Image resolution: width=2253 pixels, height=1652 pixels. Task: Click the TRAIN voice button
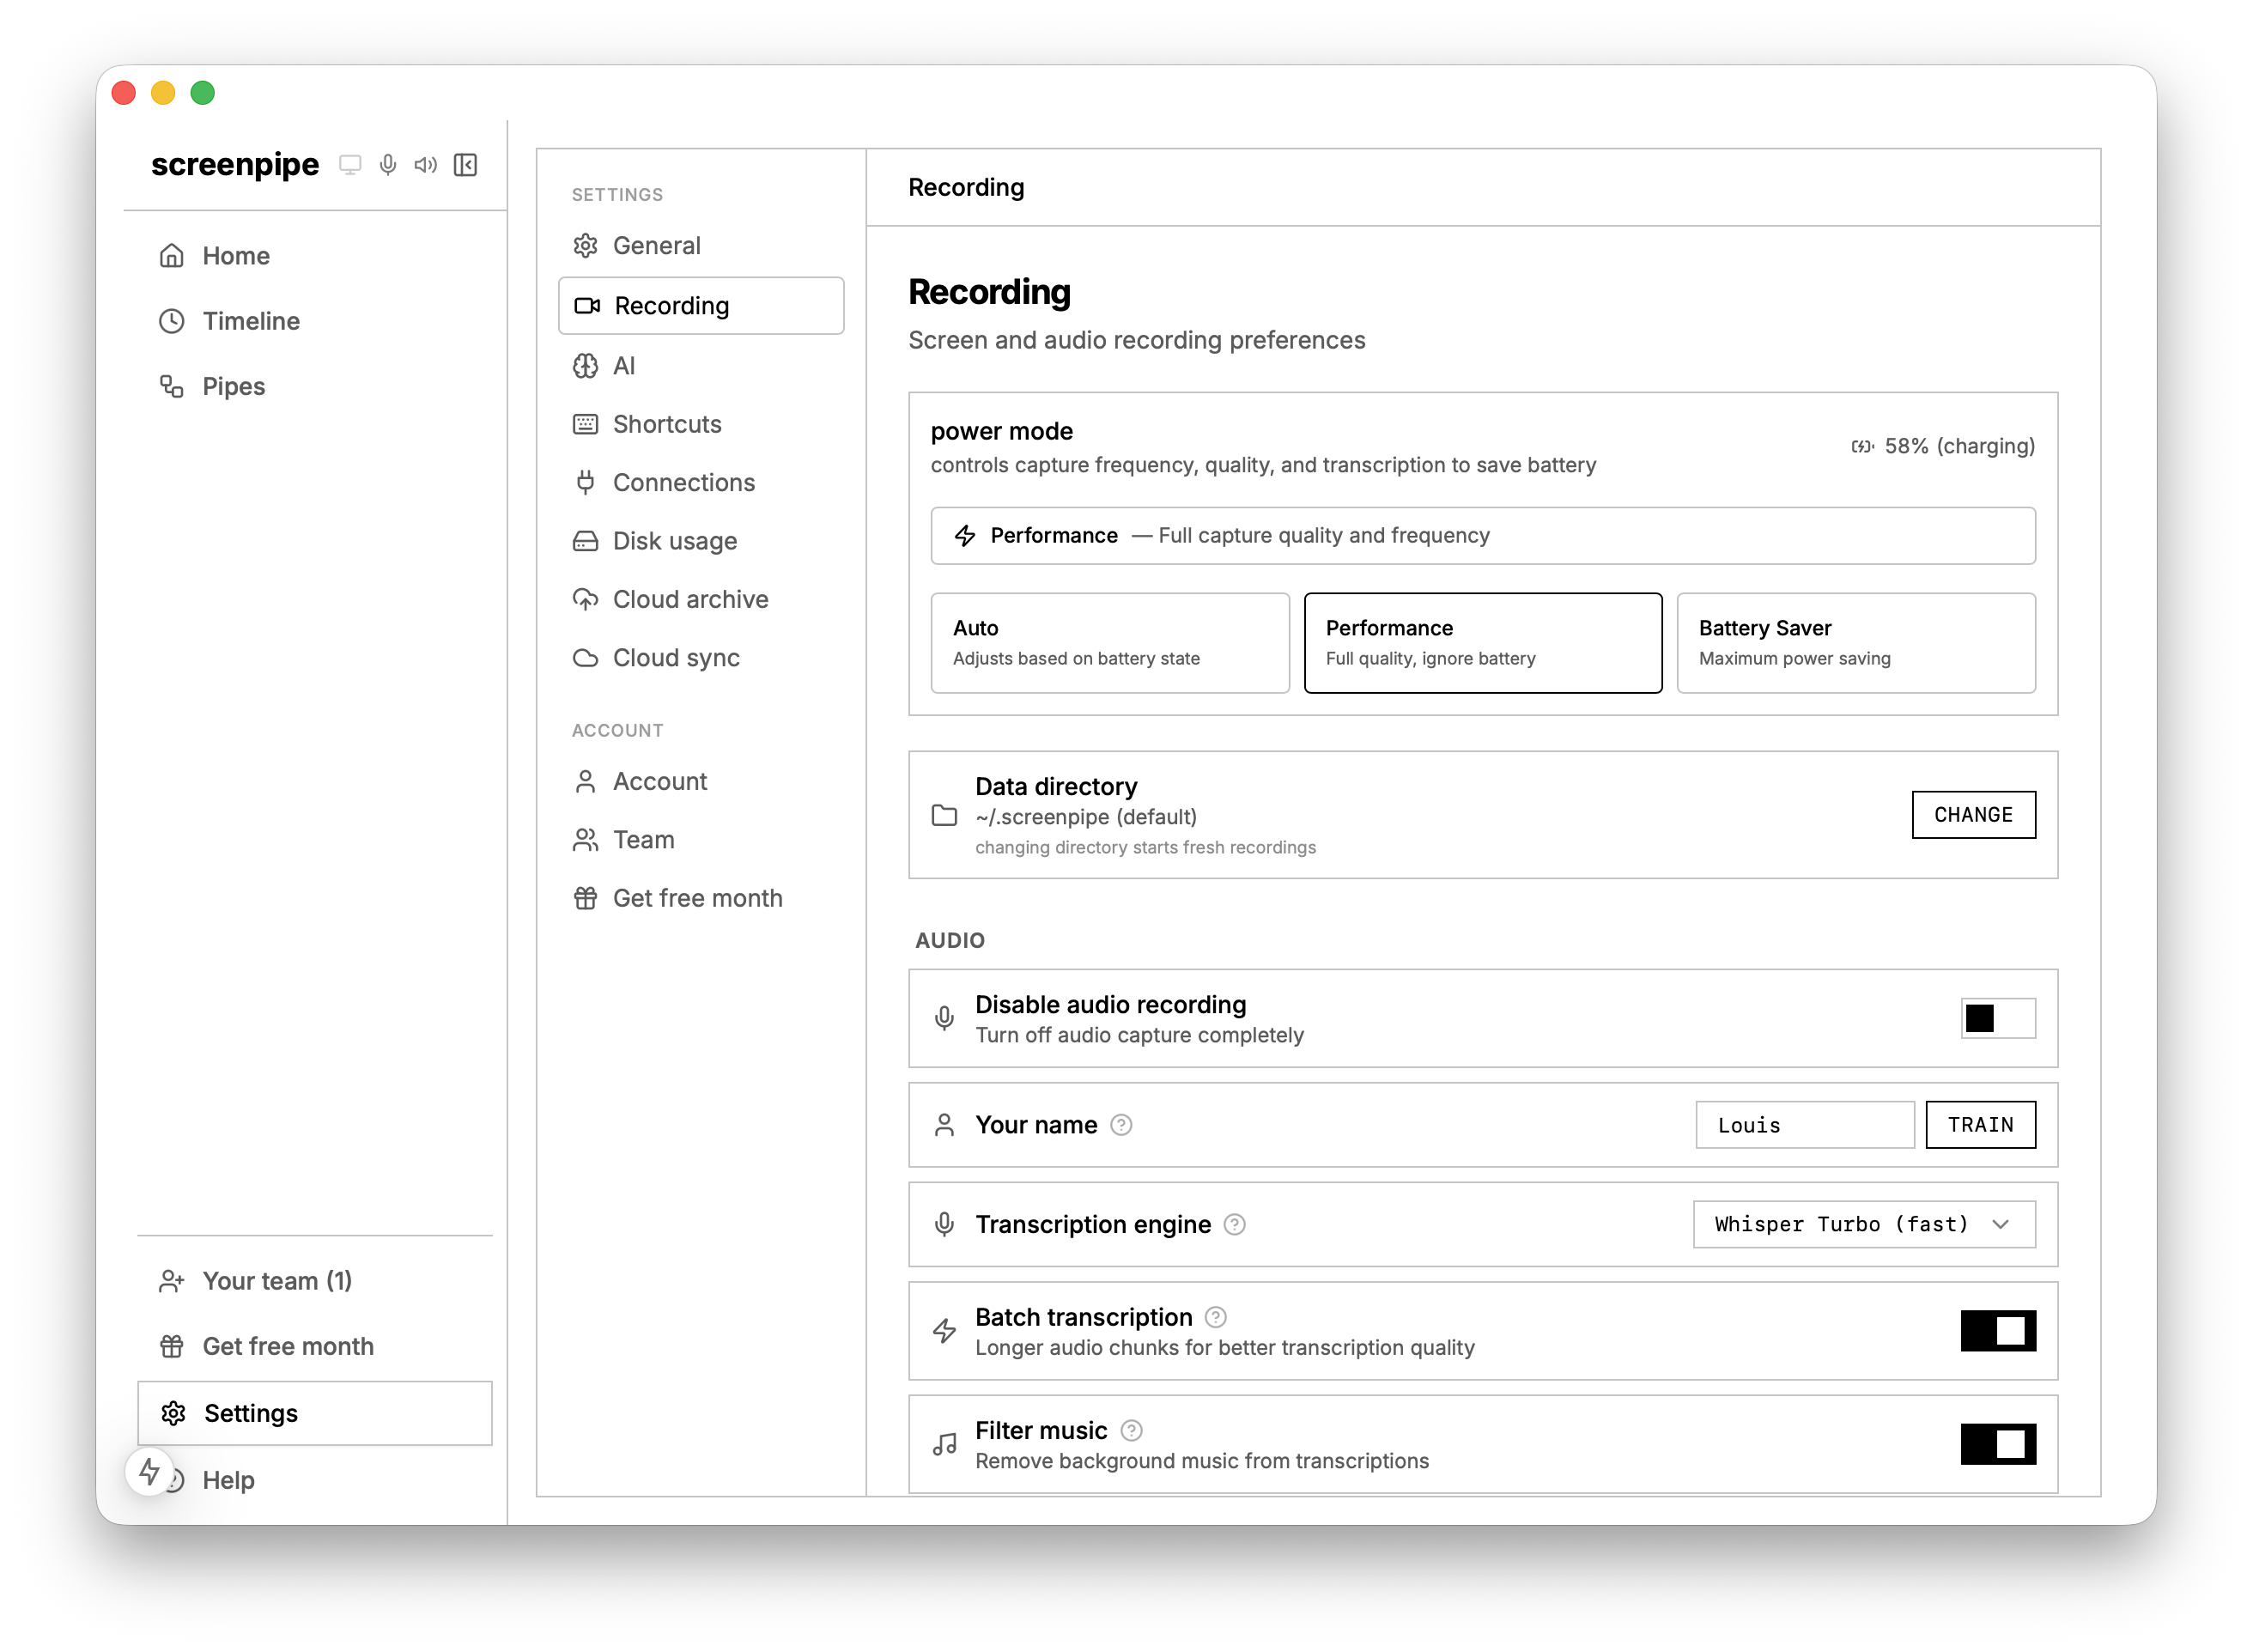[x=1979, y=1125]
